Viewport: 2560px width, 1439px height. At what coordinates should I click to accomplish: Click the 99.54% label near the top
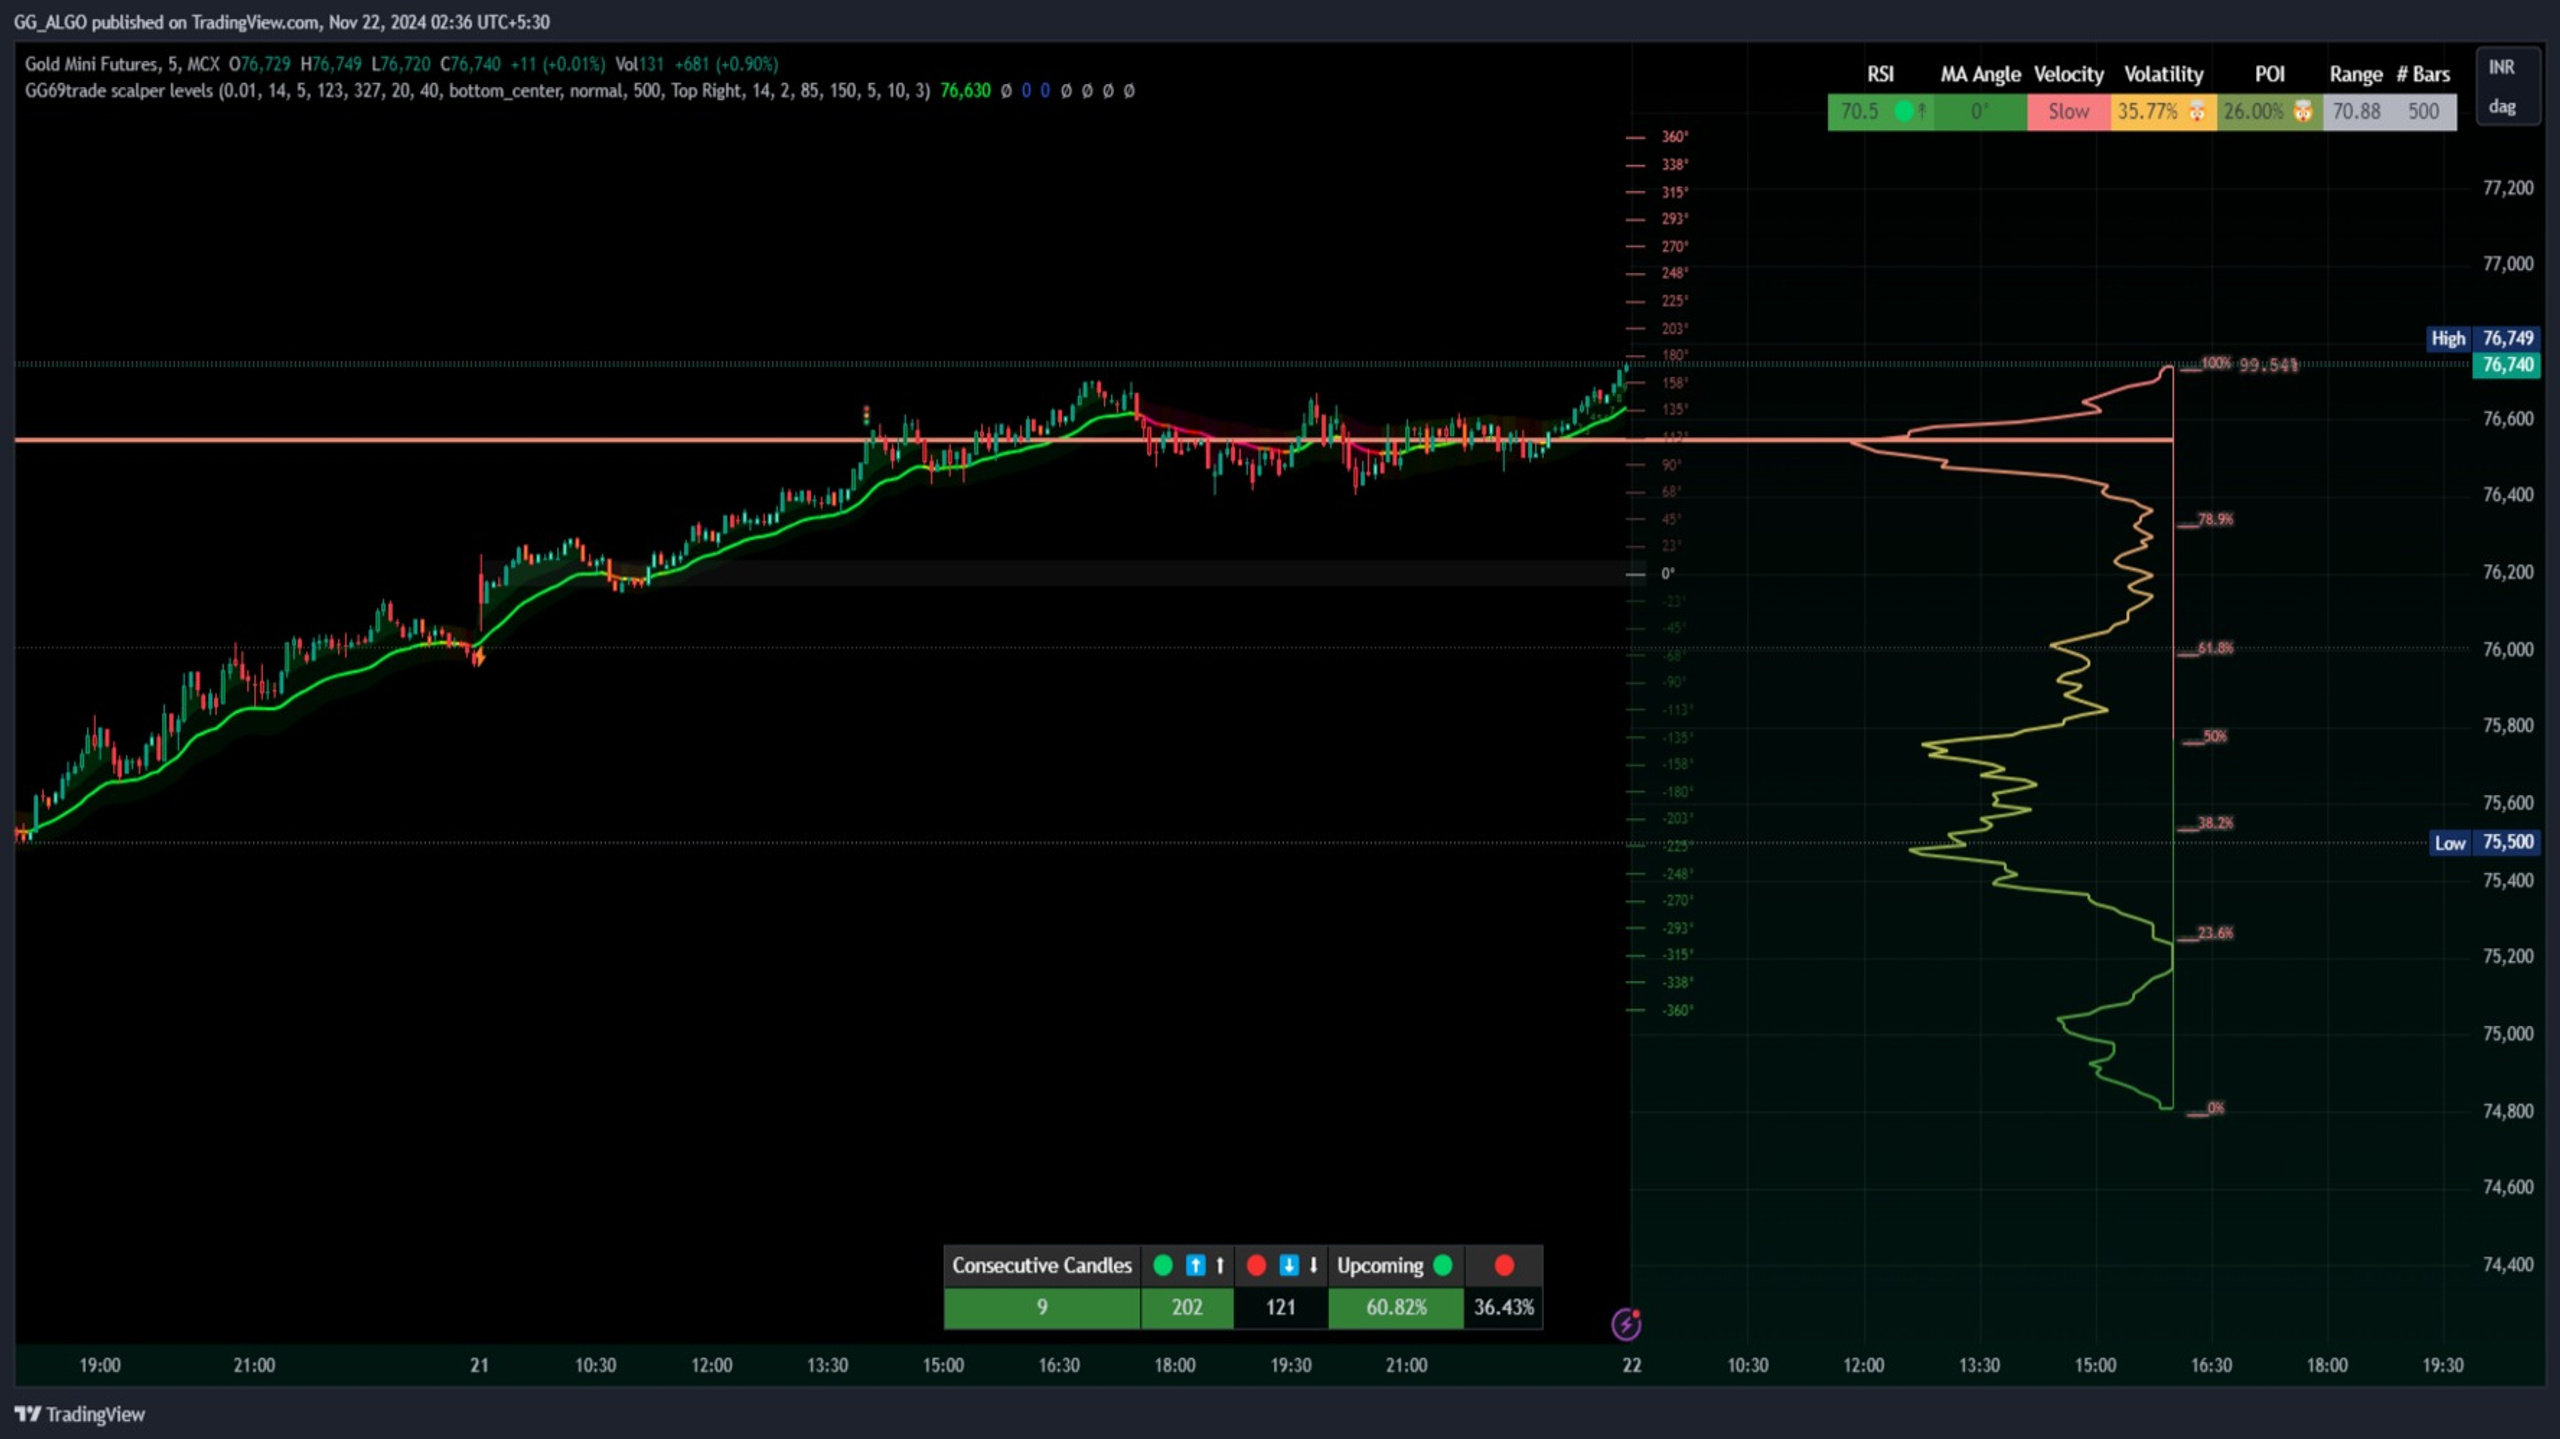2268,365
